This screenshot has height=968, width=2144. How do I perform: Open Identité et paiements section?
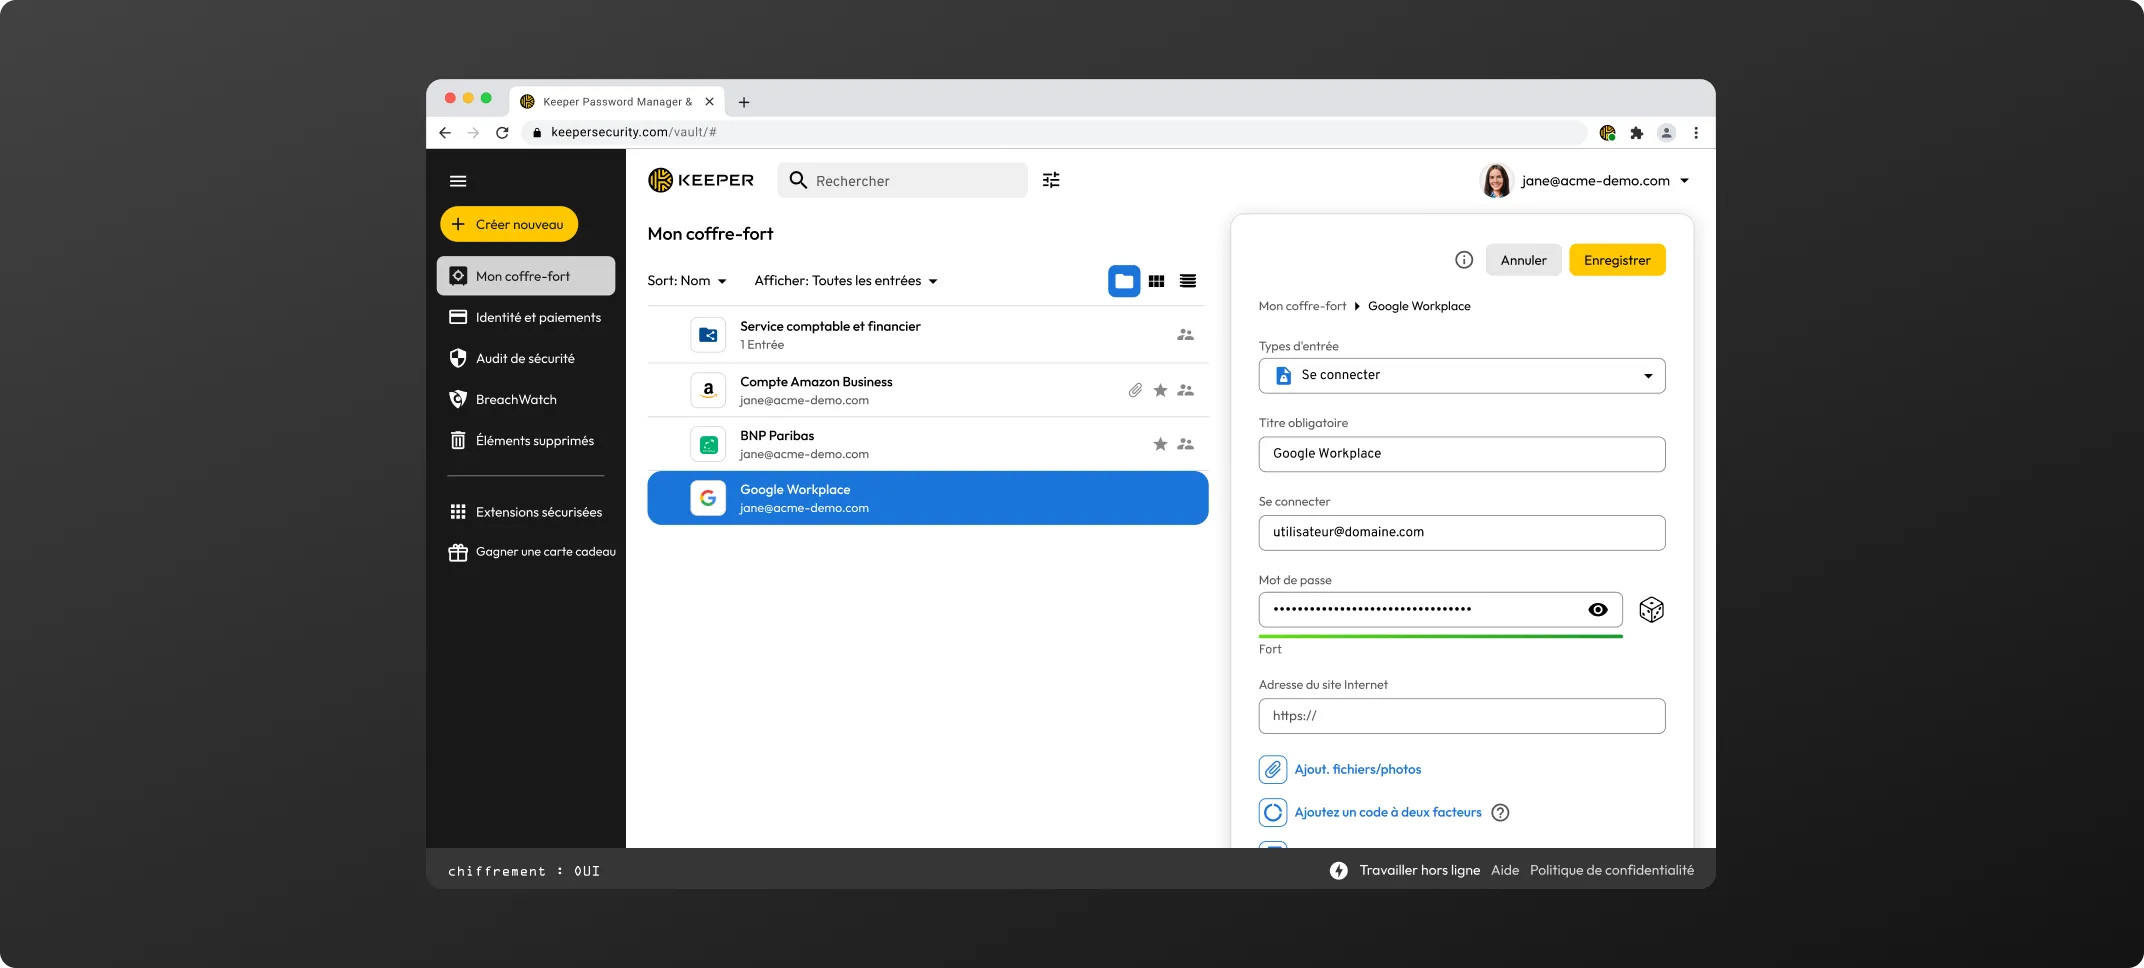pyautogui.click(x=525, y=317)
